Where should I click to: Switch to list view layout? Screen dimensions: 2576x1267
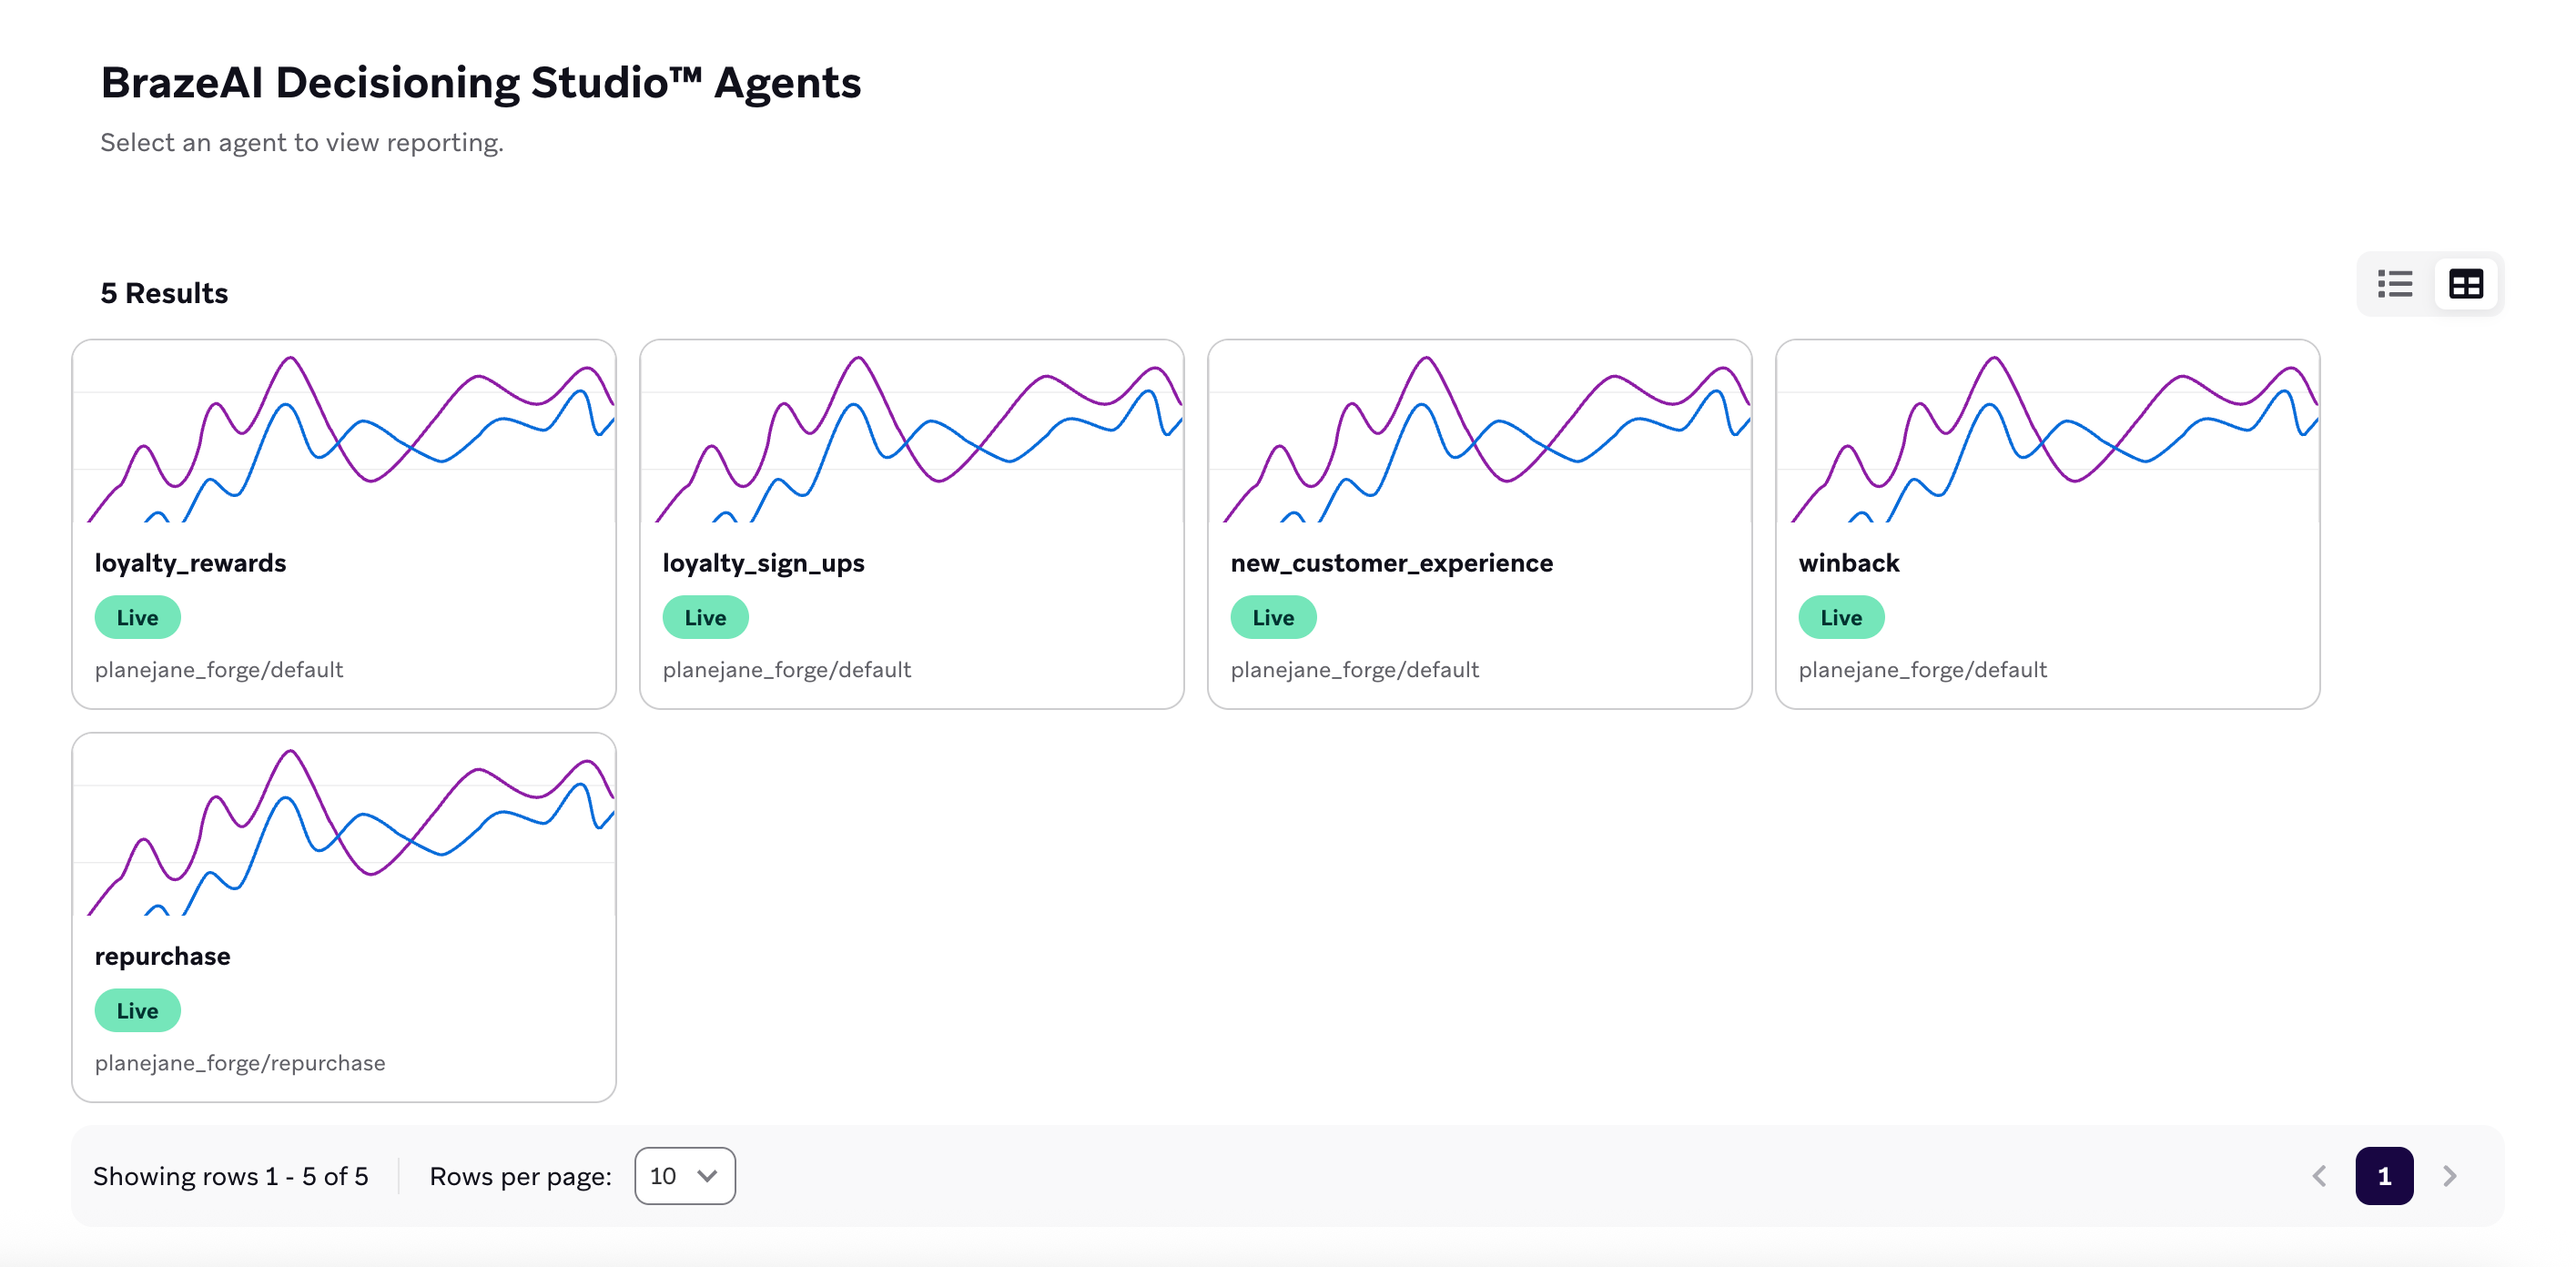pyautogui.click(x=2395, y=284)
